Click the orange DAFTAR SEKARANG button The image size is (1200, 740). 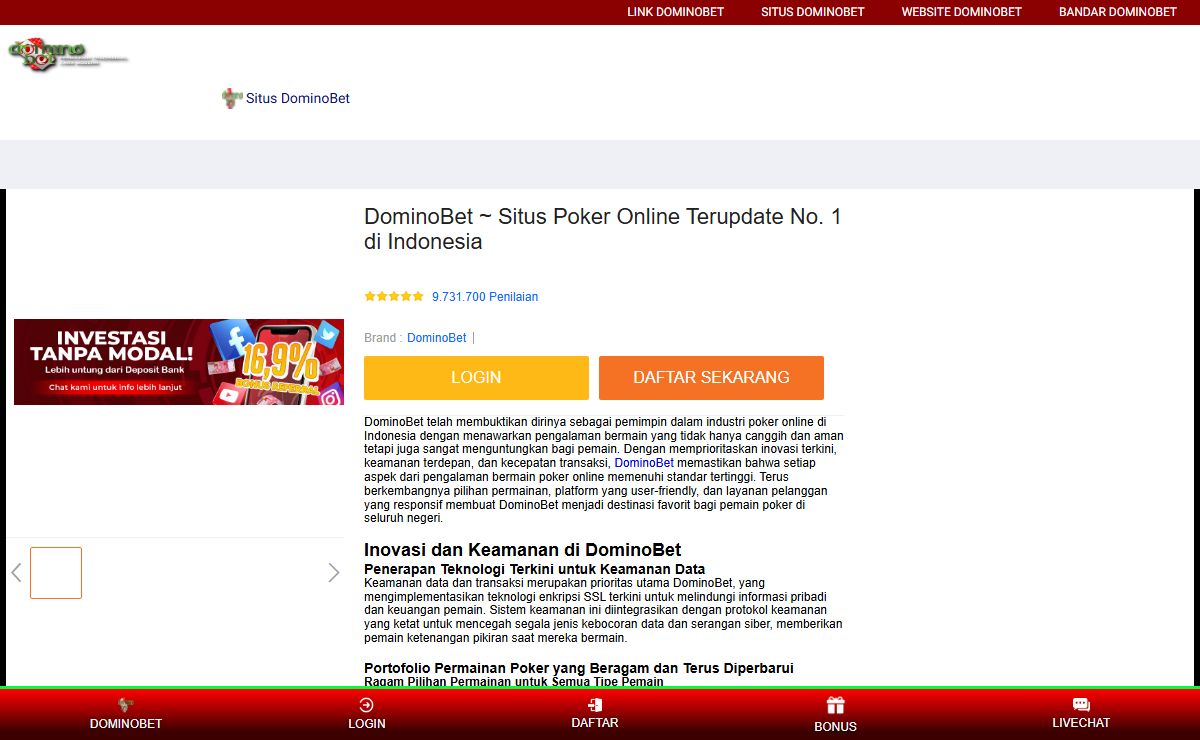click(x=711, y=378)
